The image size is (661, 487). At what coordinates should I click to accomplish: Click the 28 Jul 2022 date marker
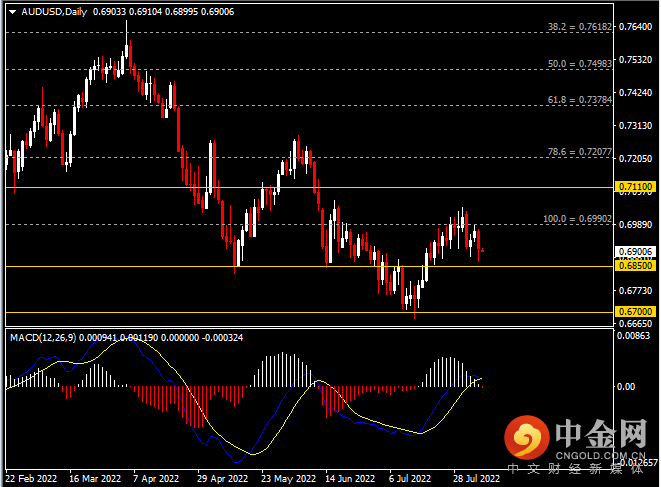(476, 479)
